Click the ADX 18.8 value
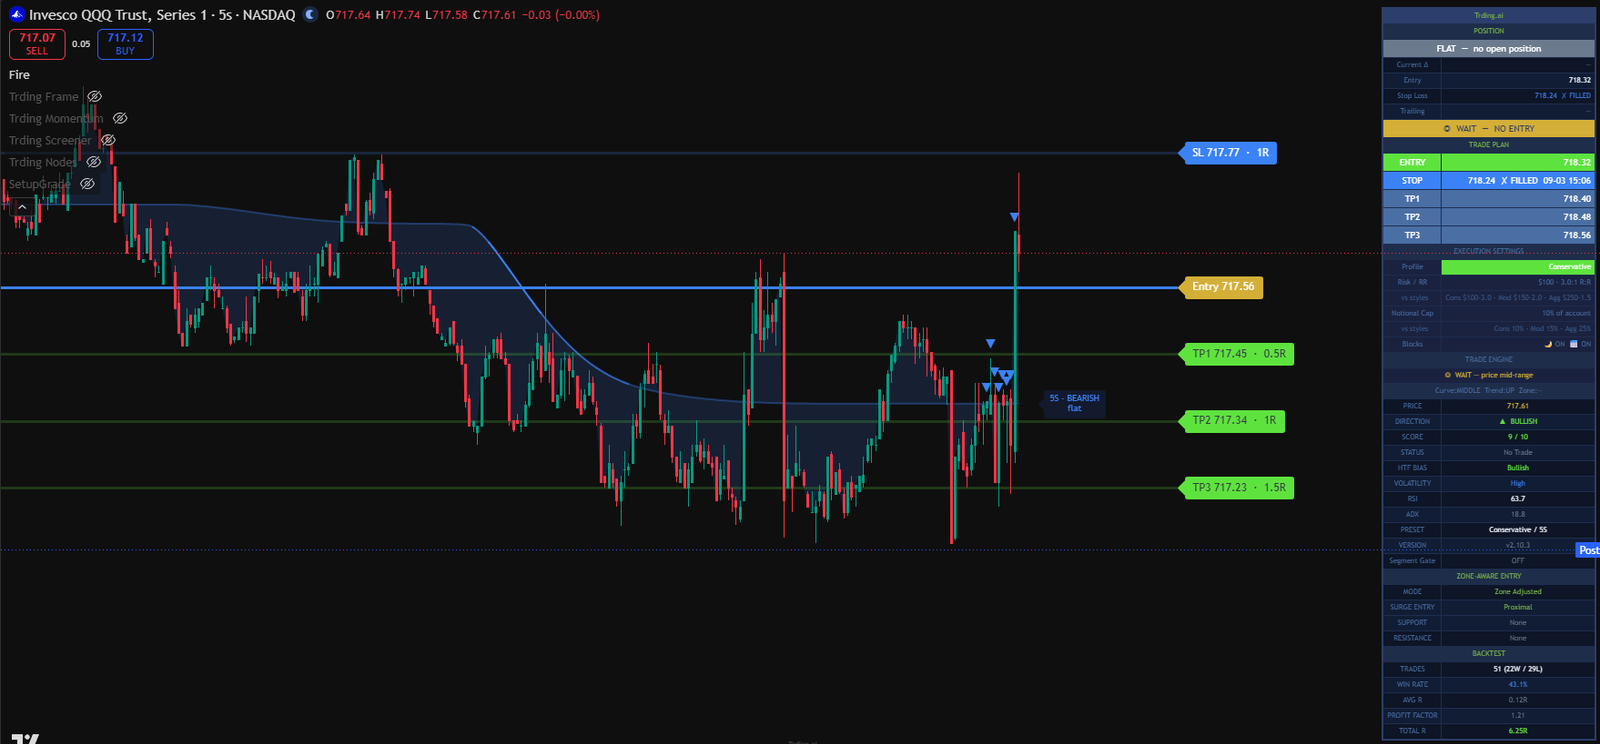The image size is (1600, 744). [1517, 515]
